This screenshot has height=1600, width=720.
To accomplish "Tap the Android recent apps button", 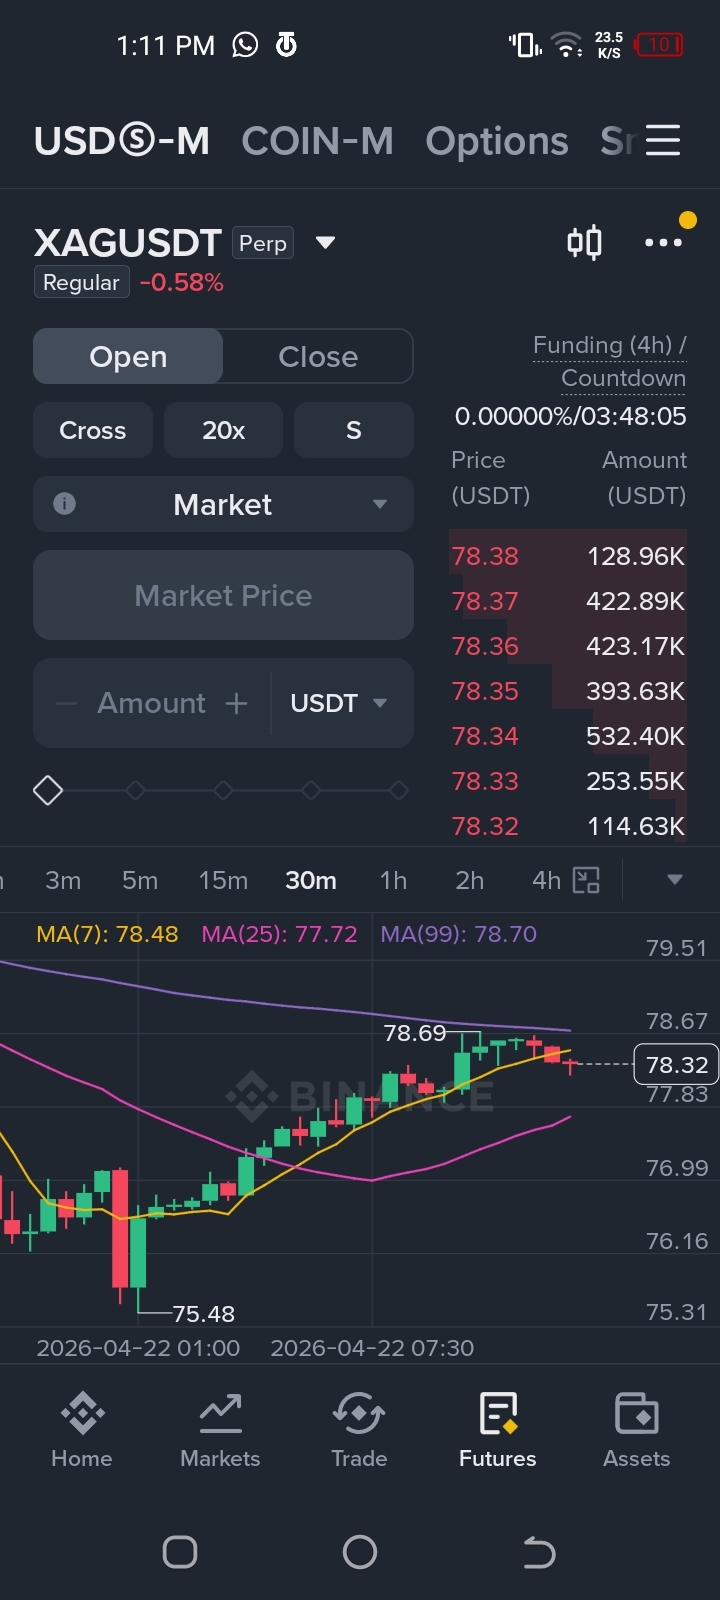I will click(180, 1552).
